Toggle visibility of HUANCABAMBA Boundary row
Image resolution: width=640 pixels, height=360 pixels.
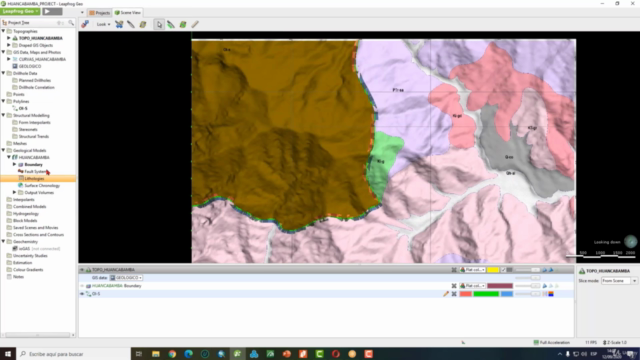82,286
